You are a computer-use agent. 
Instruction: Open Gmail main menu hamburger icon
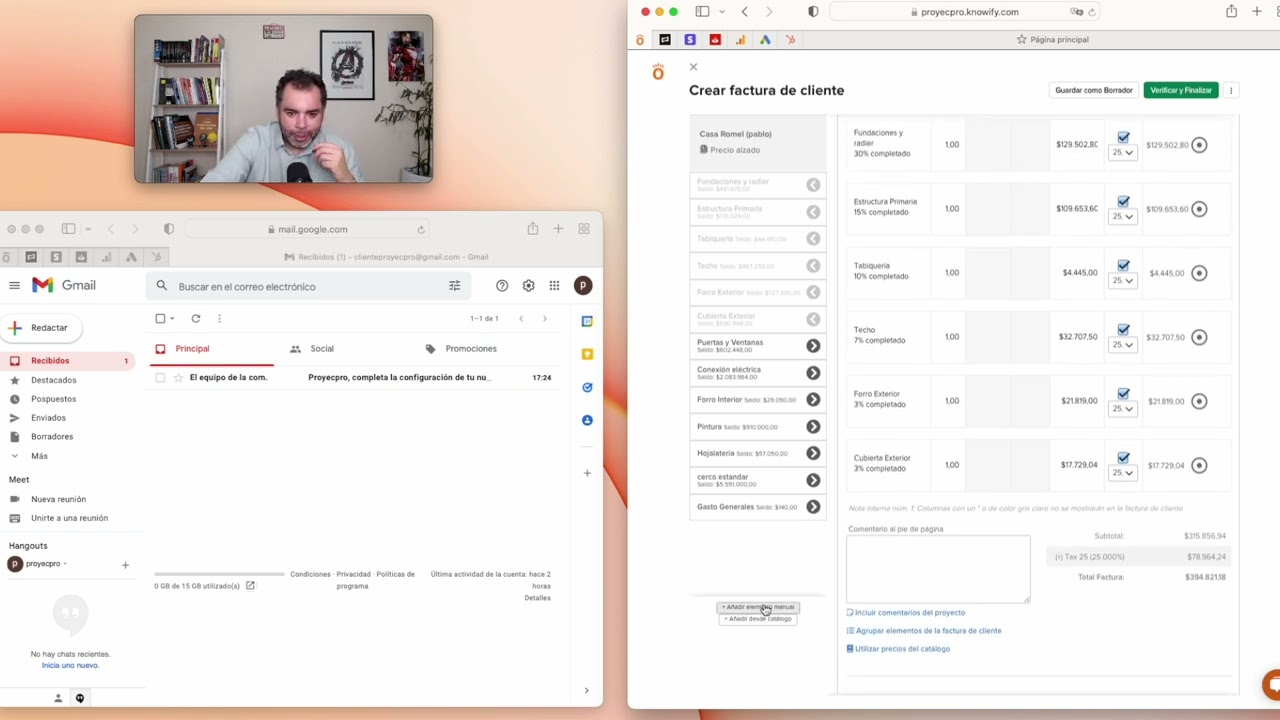coord(14,285)
